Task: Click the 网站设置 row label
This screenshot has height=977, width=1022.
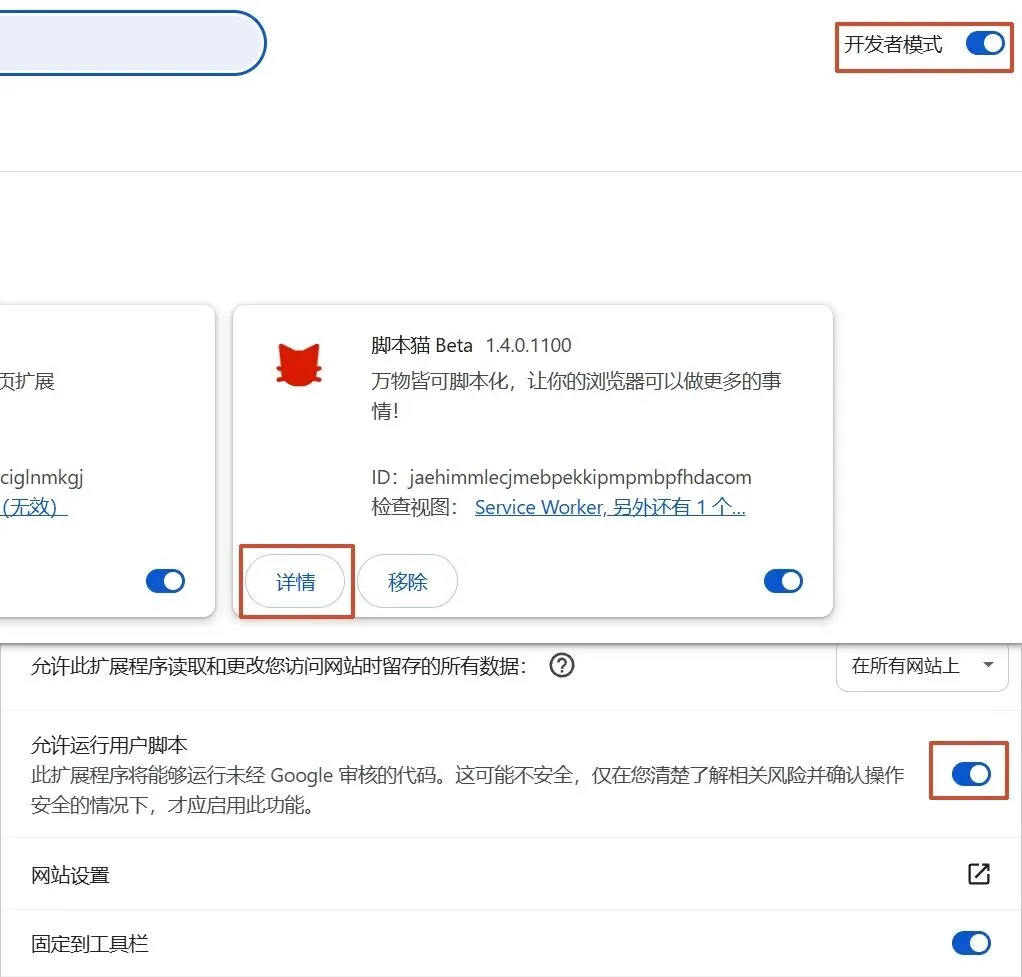Action: pos(70,875)
